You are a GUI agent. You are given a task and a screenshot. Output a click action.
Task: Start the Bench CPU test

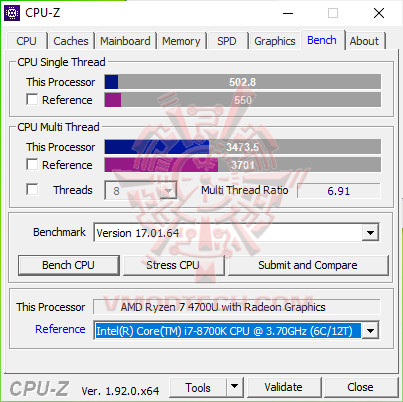coord(69,265)
